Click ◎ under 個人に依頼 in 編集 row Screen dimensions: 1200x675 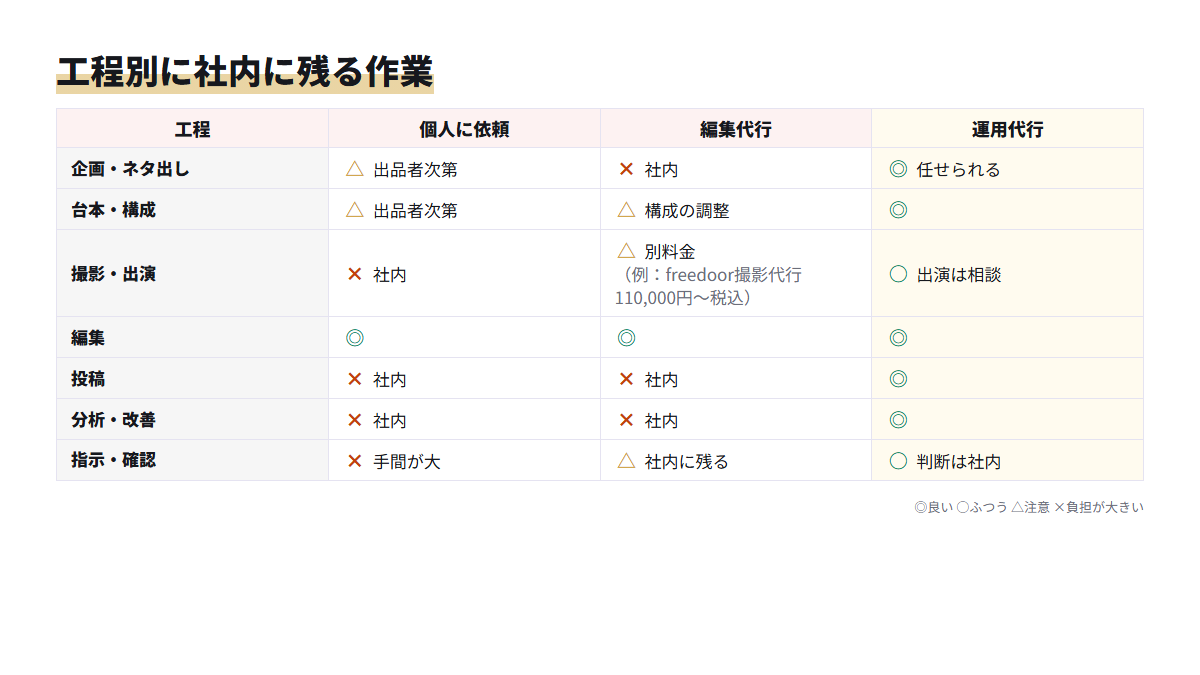[355, 338]
